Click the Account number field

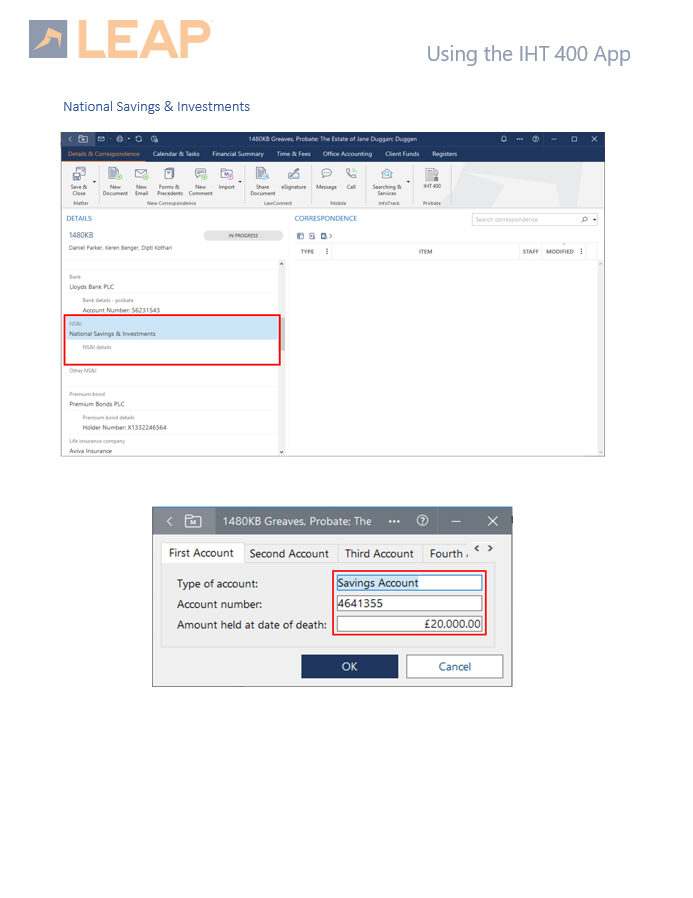coord(409,604)
